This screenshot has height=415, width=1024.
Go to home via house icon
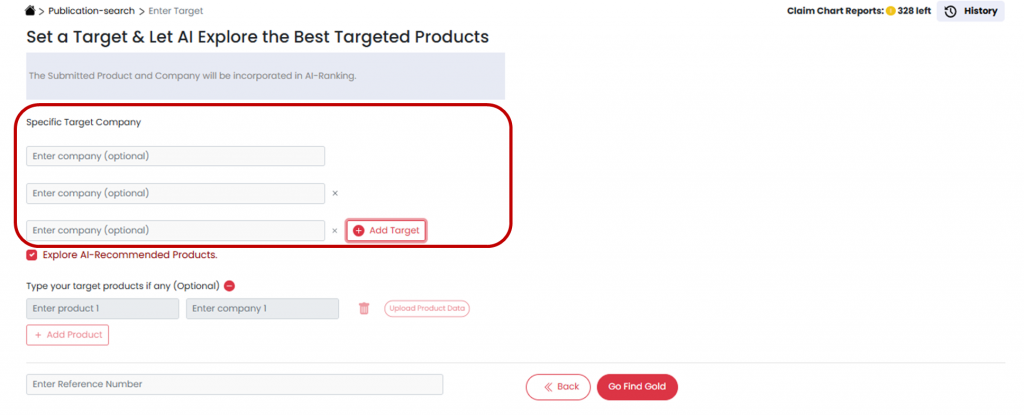tap(30, 10)
